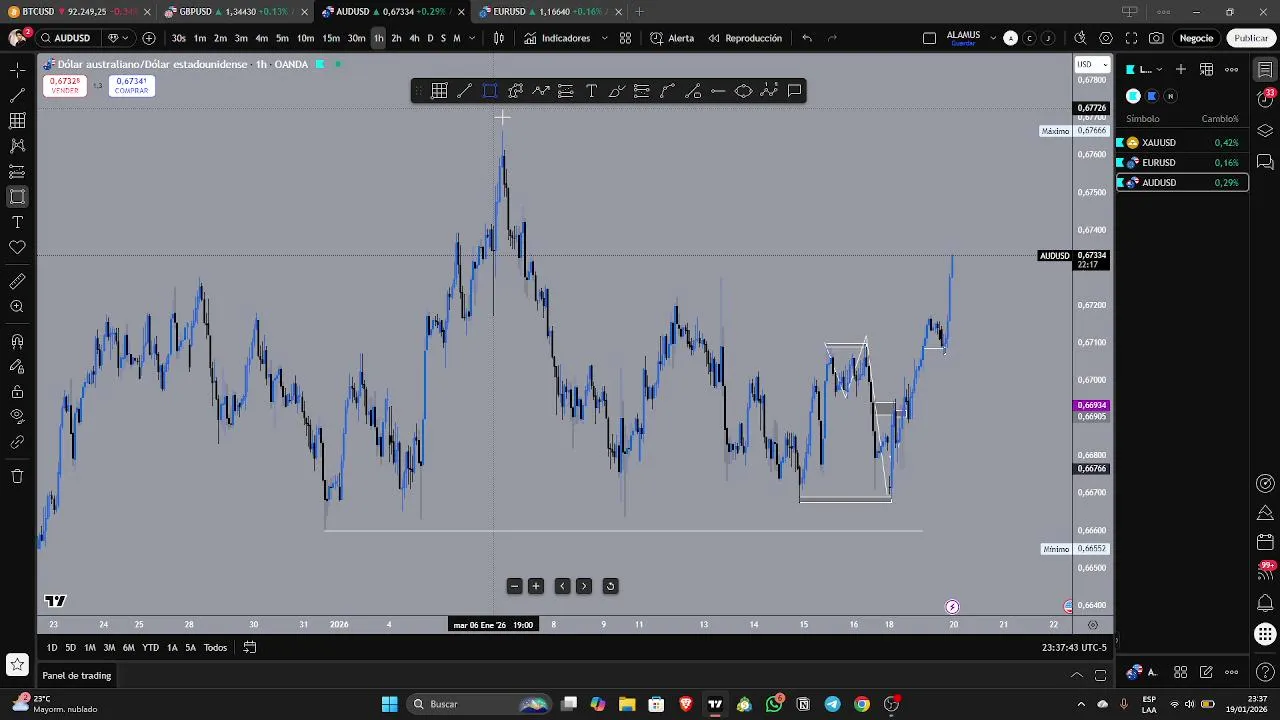This screenshot has height=720, width=1280.
Task: Toggle lock all drawings
Action: (x=17, y=392)
